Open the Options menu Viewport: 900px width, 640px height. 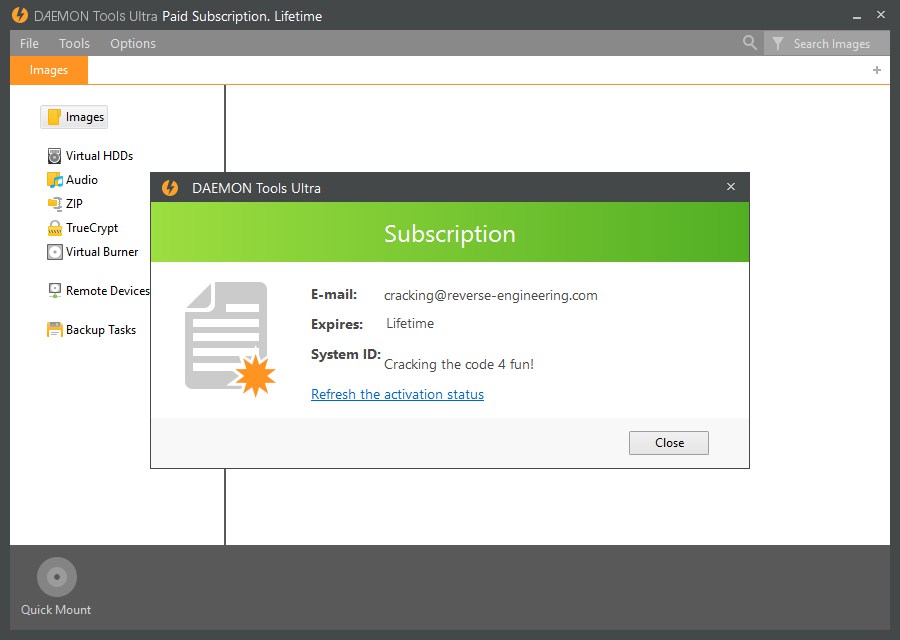coord(133,44)
